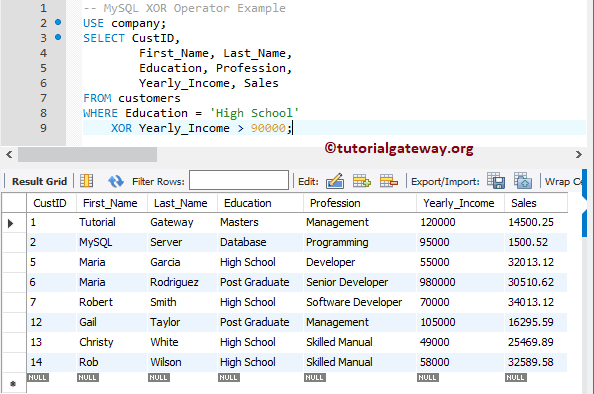Select the '55000' yearly income cell
Screen dimensions: 594x394
pos(460,263)
